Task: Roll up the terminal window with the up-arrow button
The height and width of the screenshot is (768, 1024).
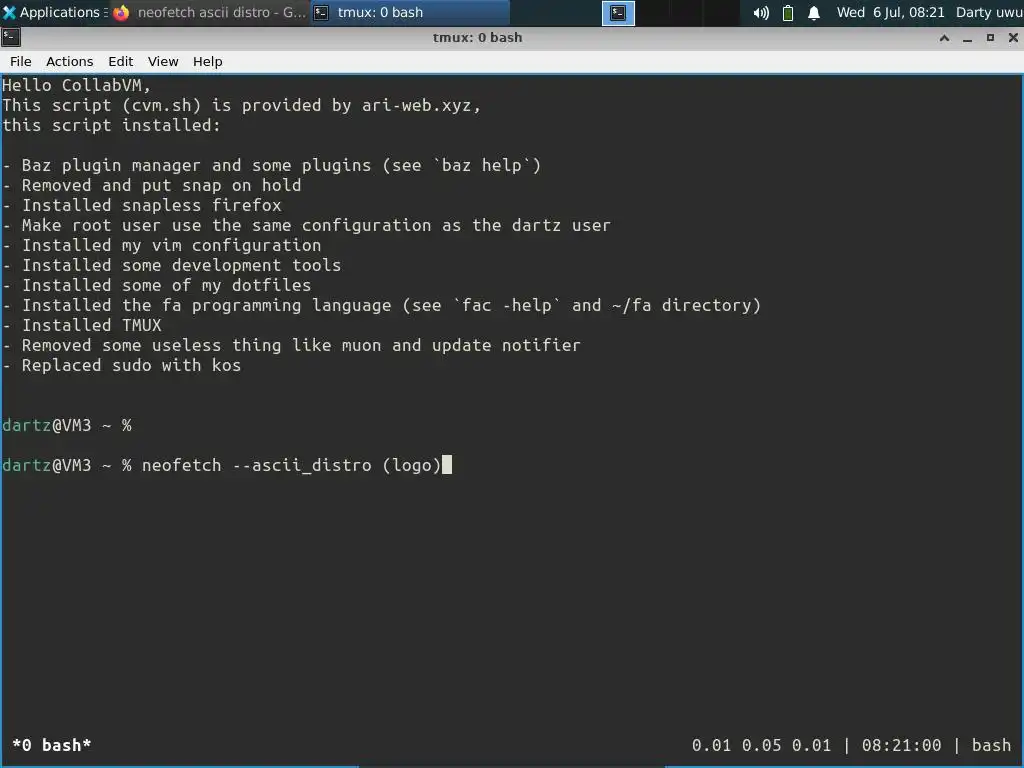Action: coord(944,38)
